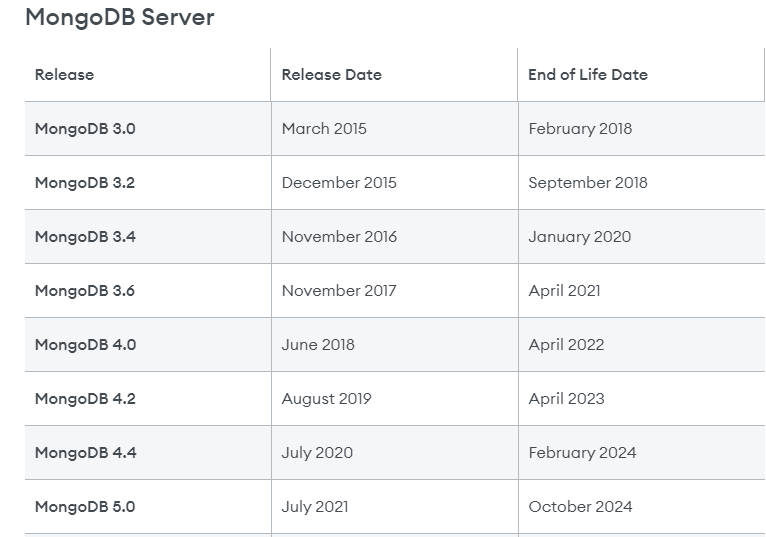Click the June 2018 date cell
The image size is (766, 537).
coord(318,344)
